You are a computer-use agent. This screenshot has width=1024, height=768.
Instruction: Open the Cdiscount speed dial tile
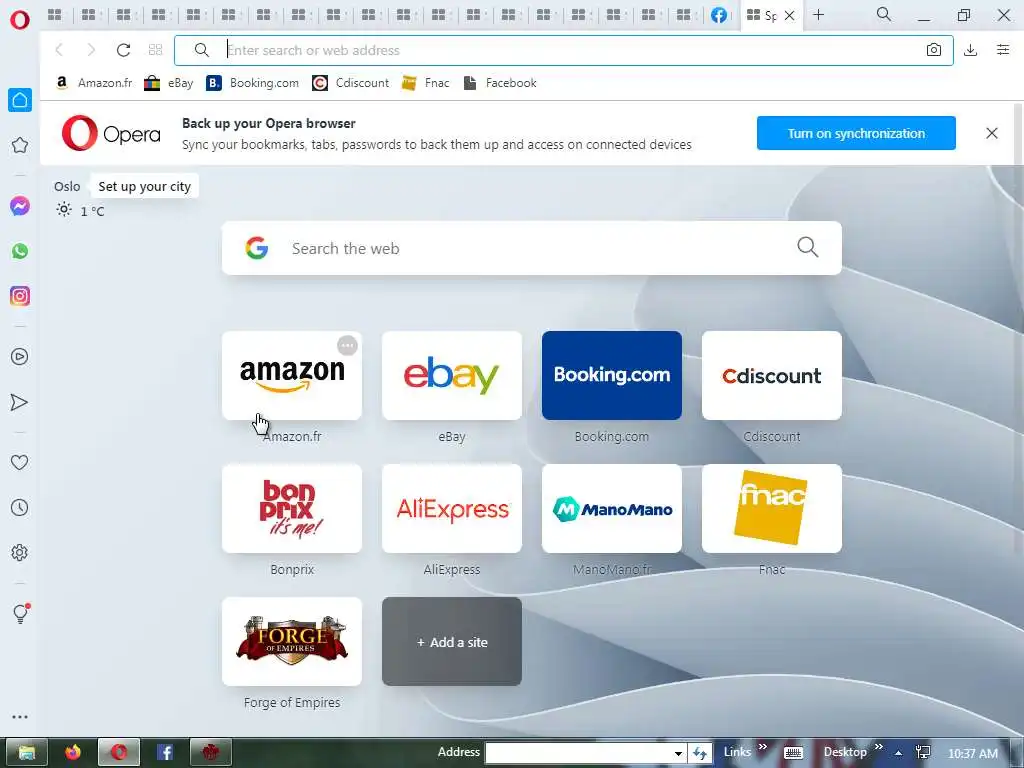[x=772, y=376]
